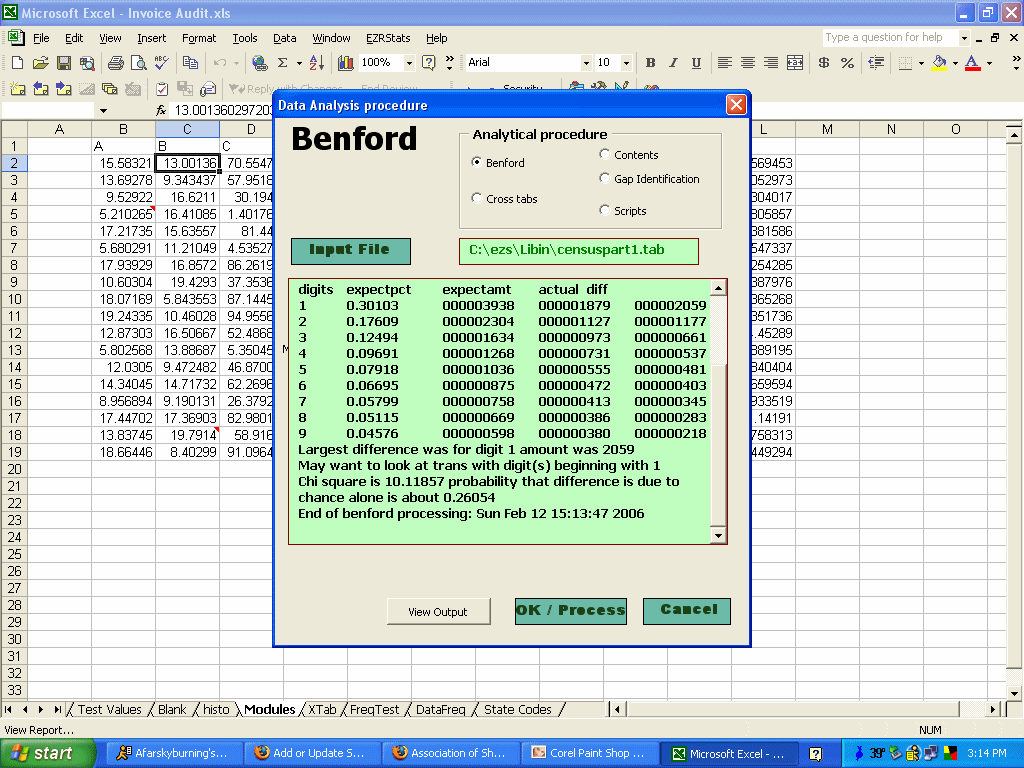This screenshot has height=768, width=1024.
Task: Apply the yellow fill color
Action: point(939,63)
